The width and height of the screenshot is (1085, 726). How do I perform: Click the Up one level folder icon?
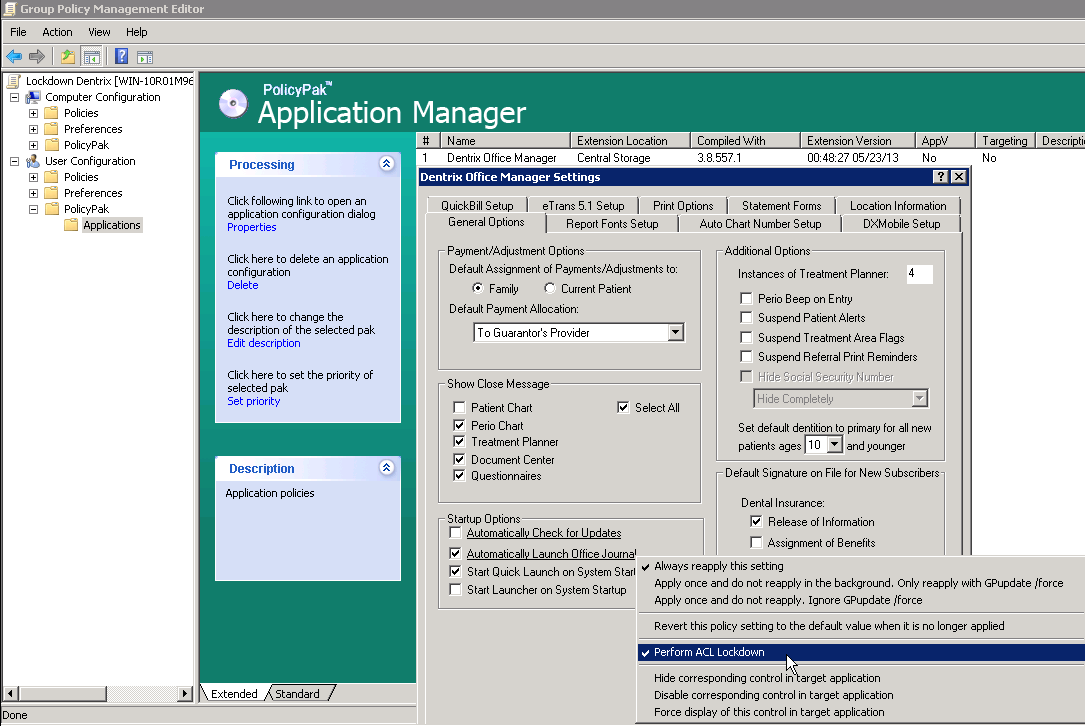click(68, 57)
